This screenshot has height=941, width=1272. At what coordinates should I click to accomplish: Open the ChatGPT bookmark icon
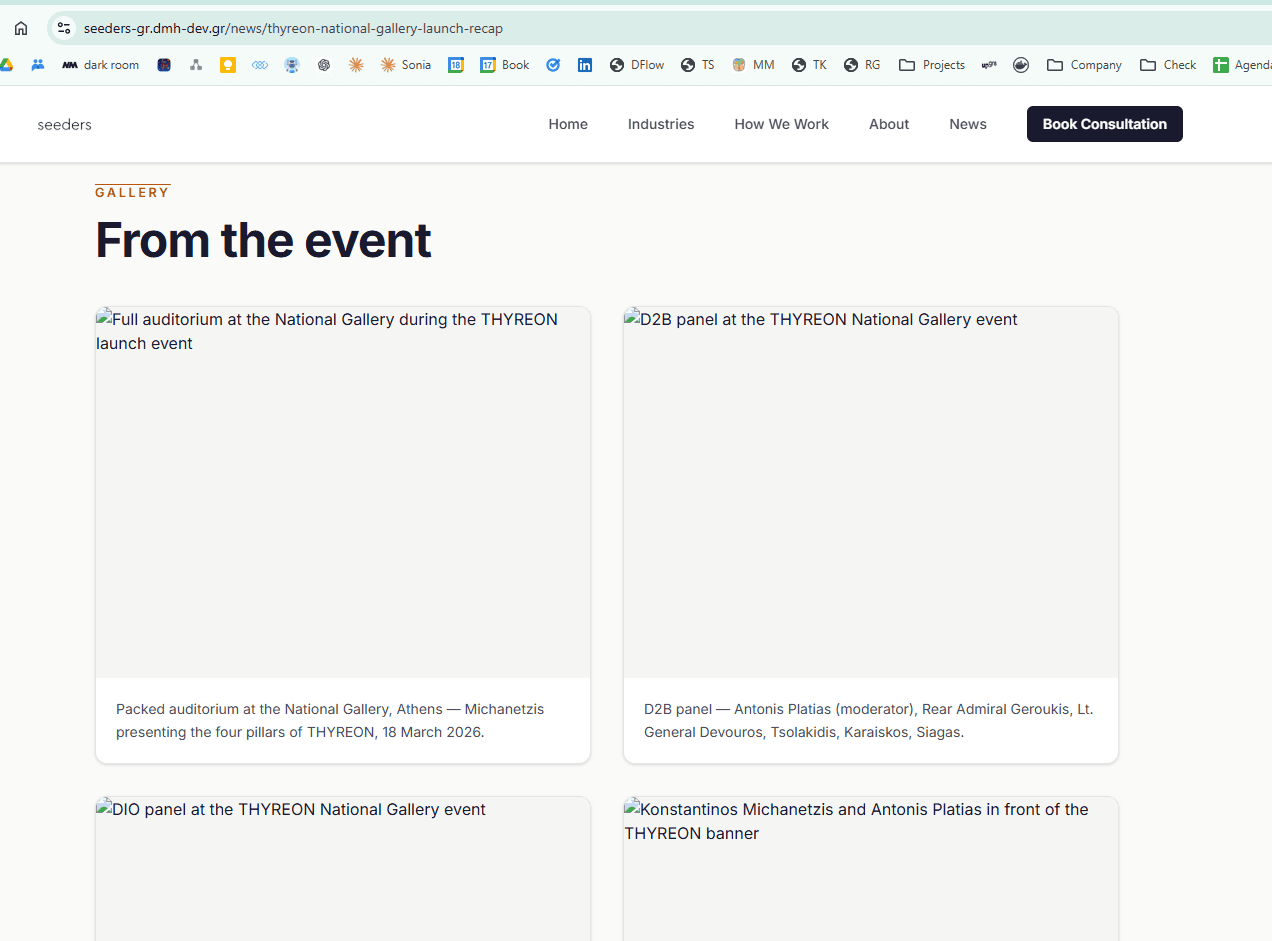(x=324, y=65)
